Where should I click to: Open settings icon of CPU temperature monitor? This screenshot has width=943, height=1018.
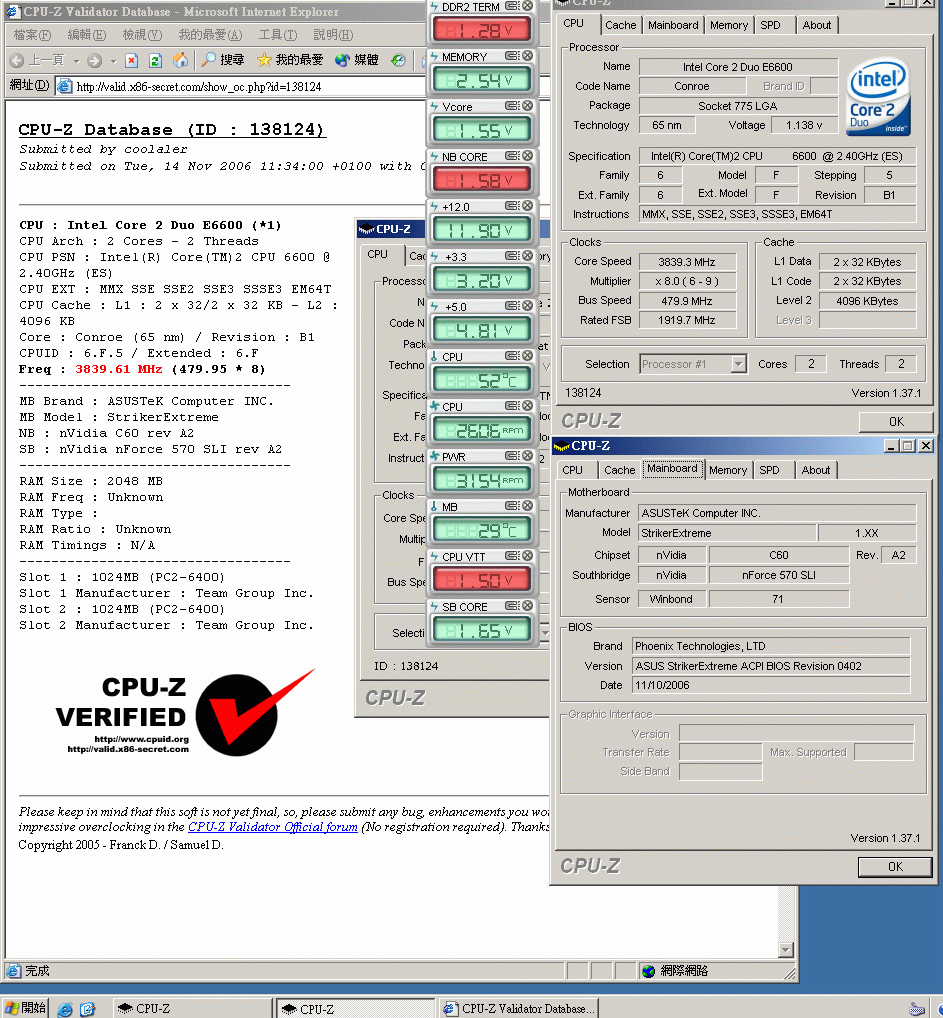coord(512,356)
